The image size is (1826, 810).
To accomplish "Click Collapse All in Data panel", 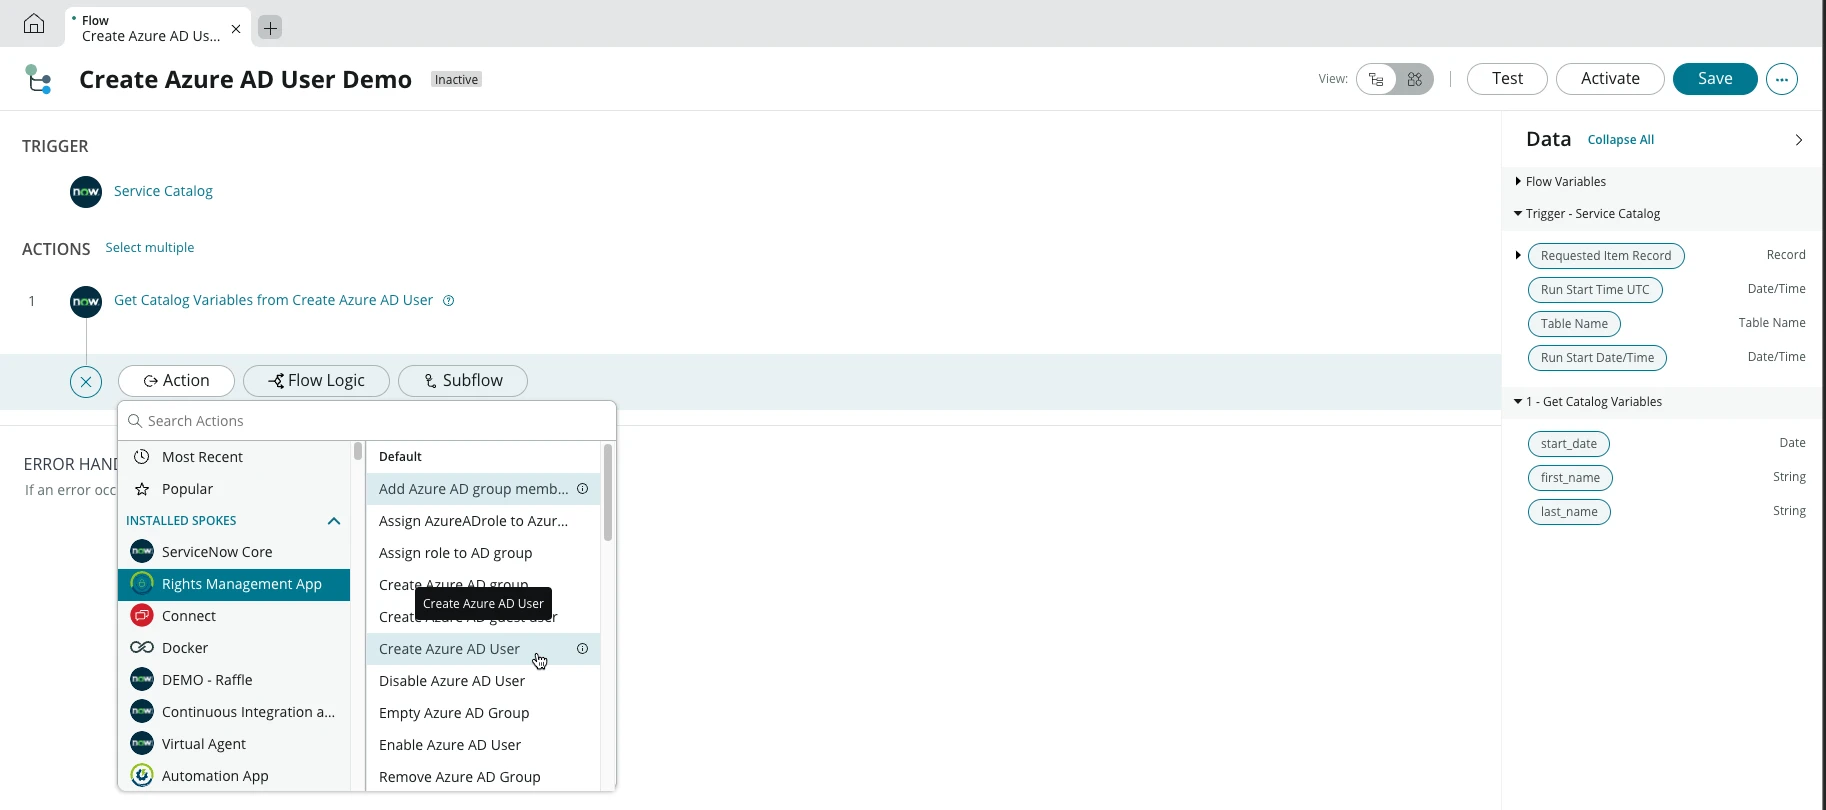I will (x=1621, y=140).
